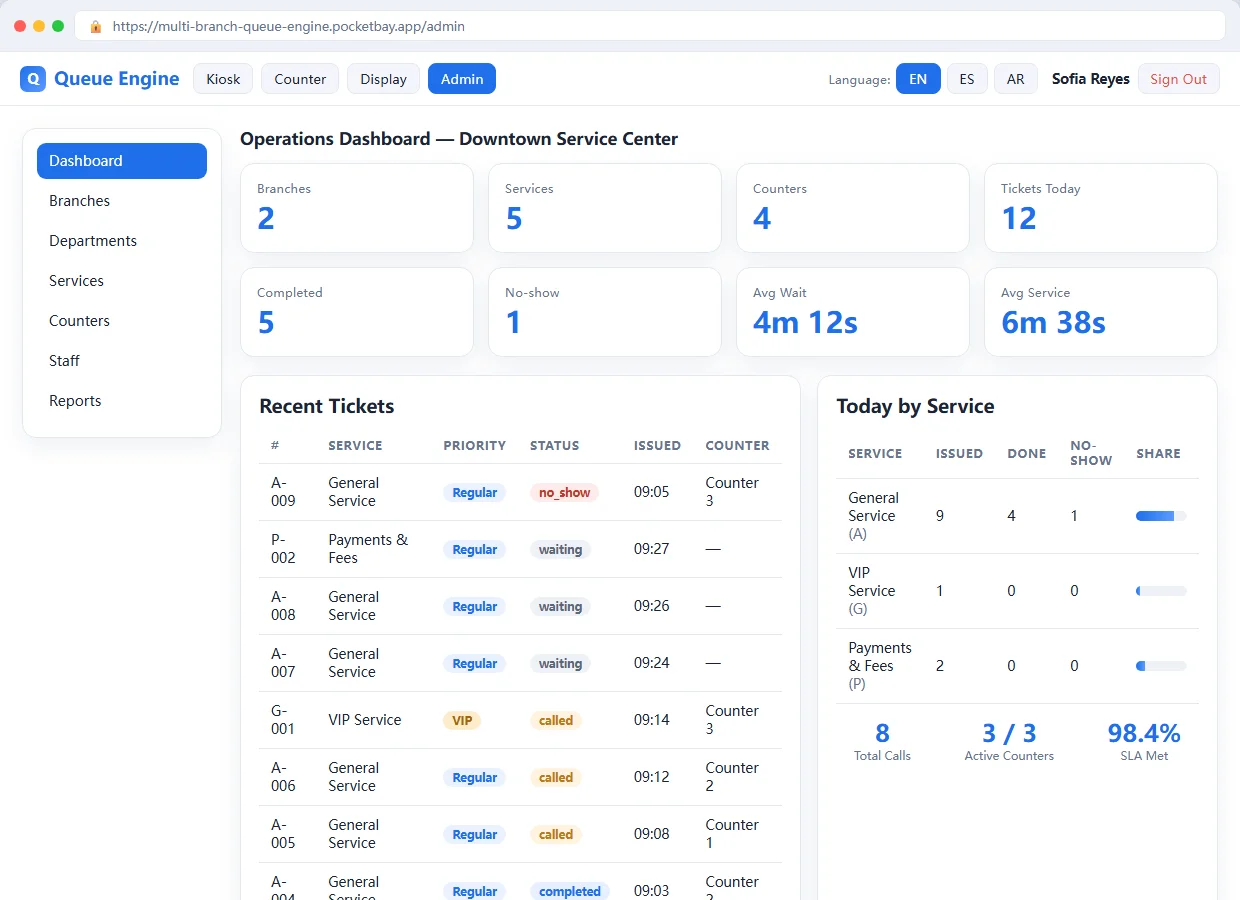The width and height of the screenshot is (1240, 900).
Task: Click the SHARE column header
Action: coord(1158,454)
